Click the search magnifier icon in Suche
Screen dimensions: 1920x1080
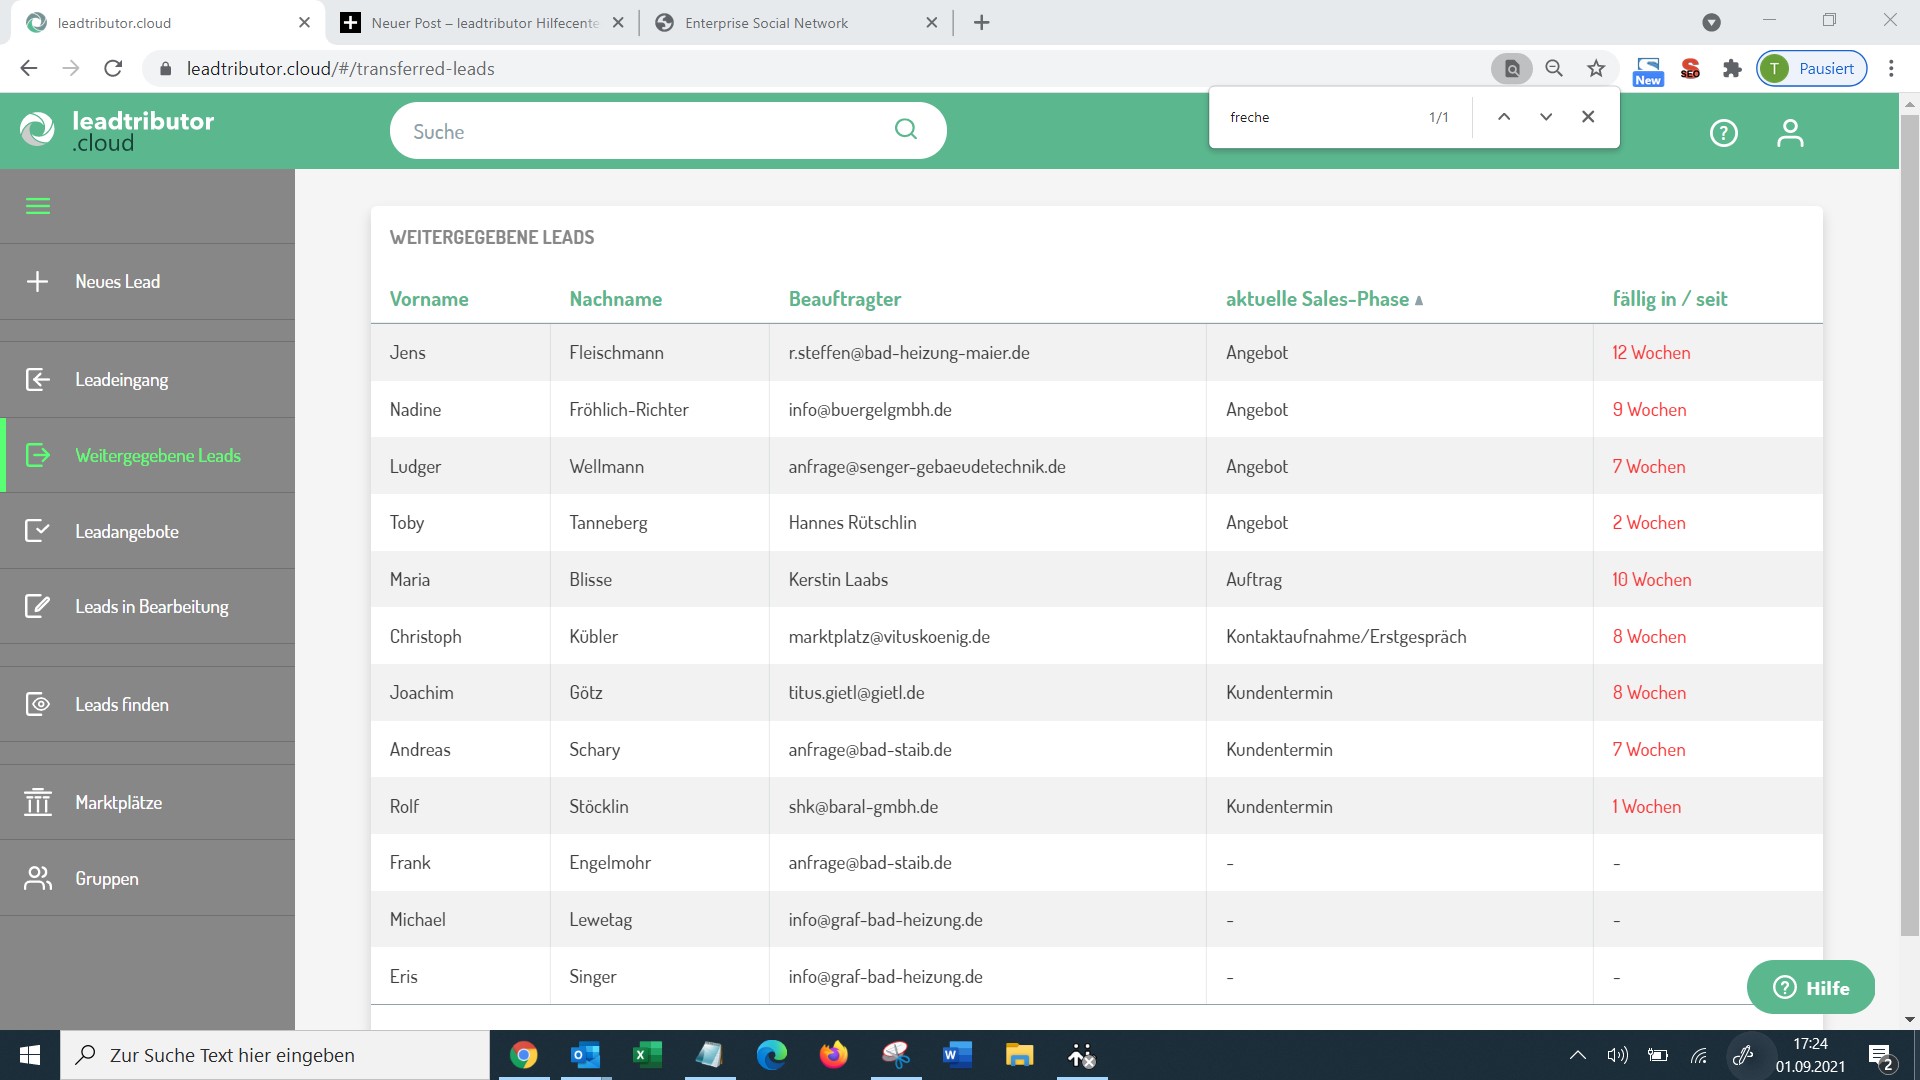pos(905,130)
